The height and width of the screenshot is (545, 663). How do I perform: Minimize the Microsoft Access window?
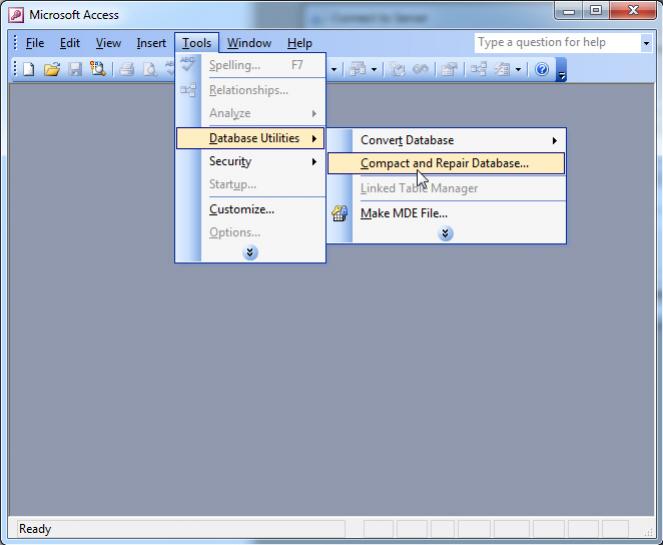coord(569,11)
